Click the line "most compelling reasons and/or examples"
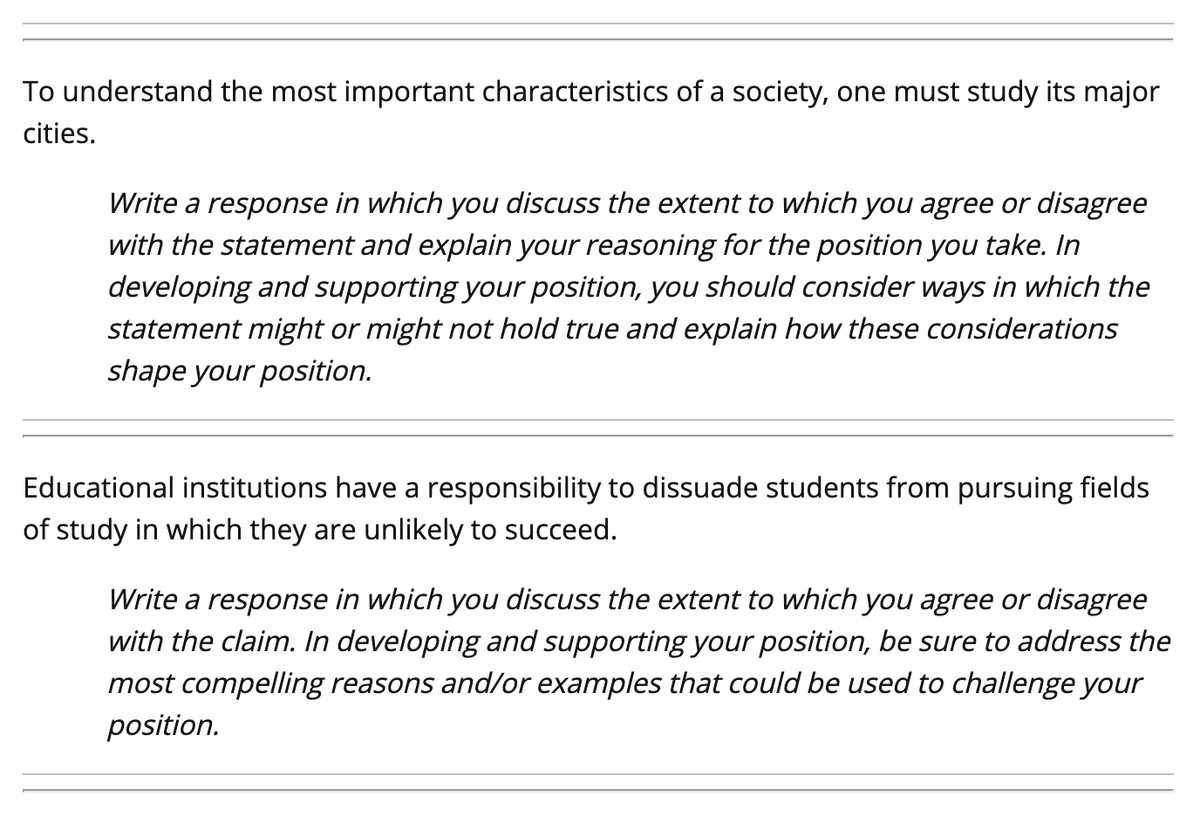The width and height of the screenshot is (1200, 817). tap(624, 684)
